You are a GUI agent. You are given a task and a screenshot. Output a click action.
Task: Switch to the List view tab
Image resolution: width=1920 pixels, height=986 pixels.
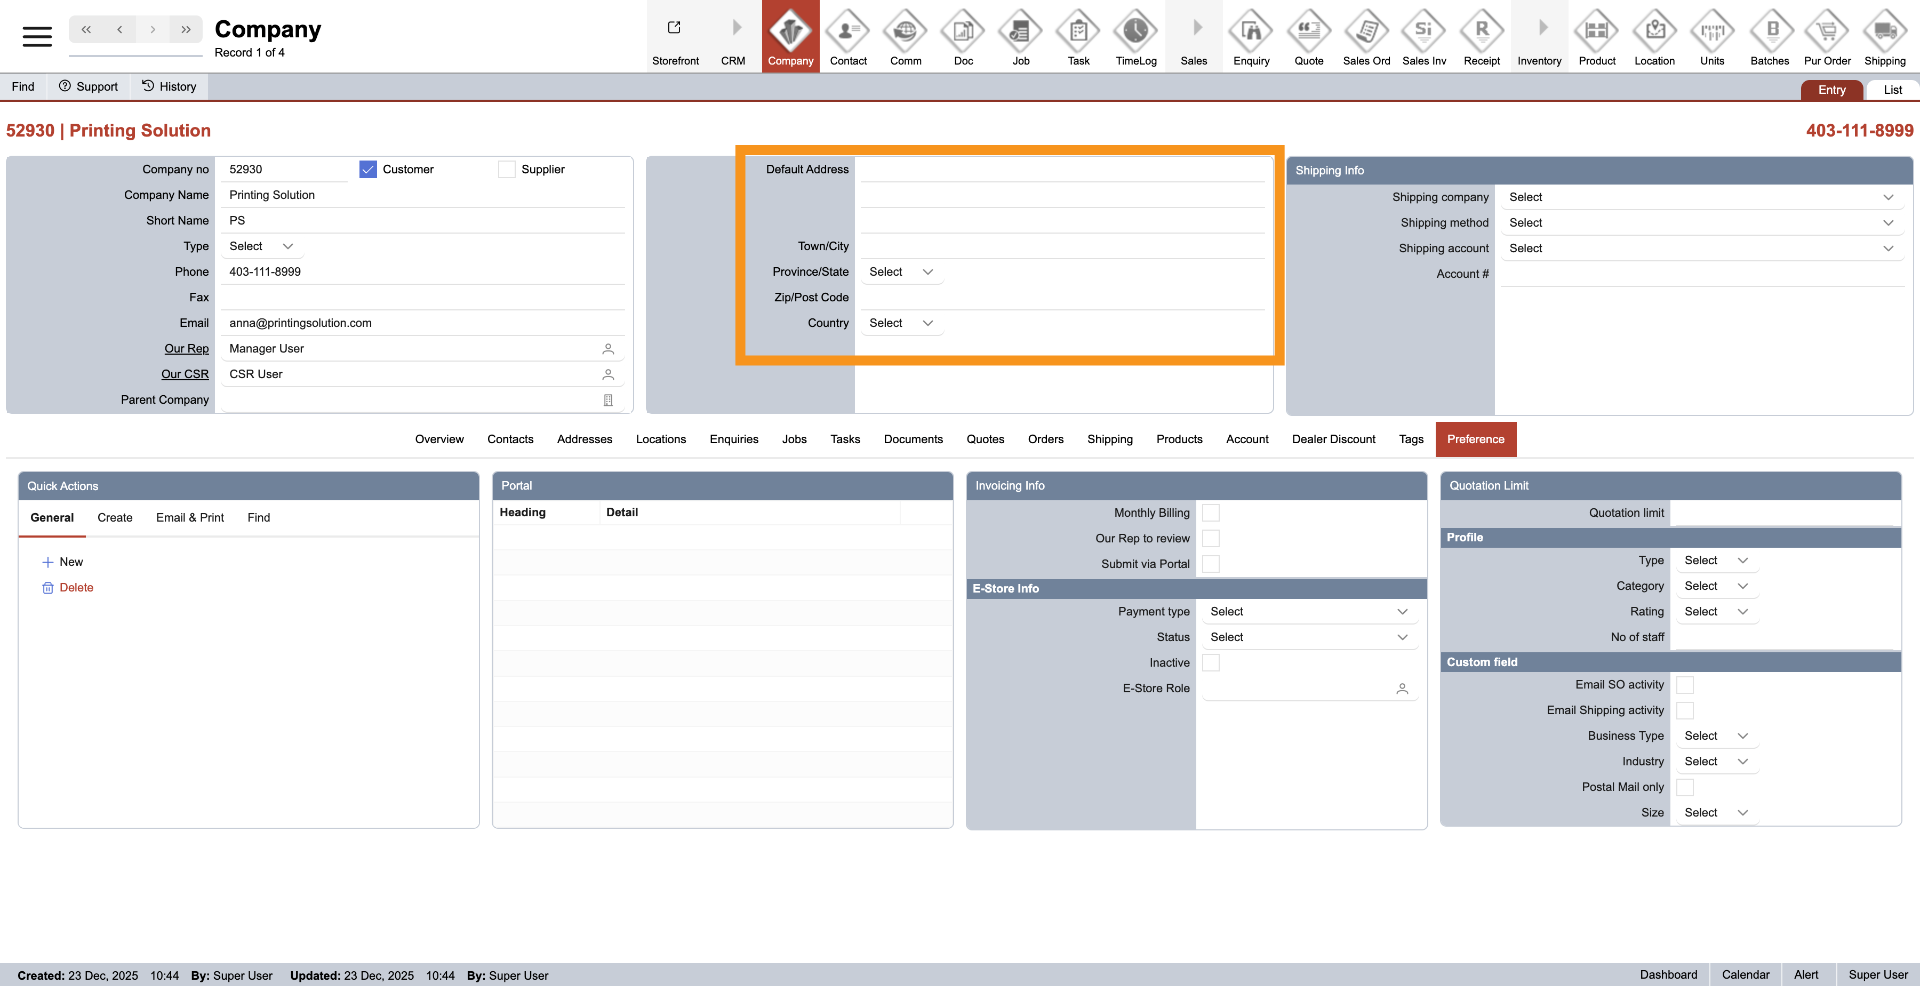coord(1892,90)
